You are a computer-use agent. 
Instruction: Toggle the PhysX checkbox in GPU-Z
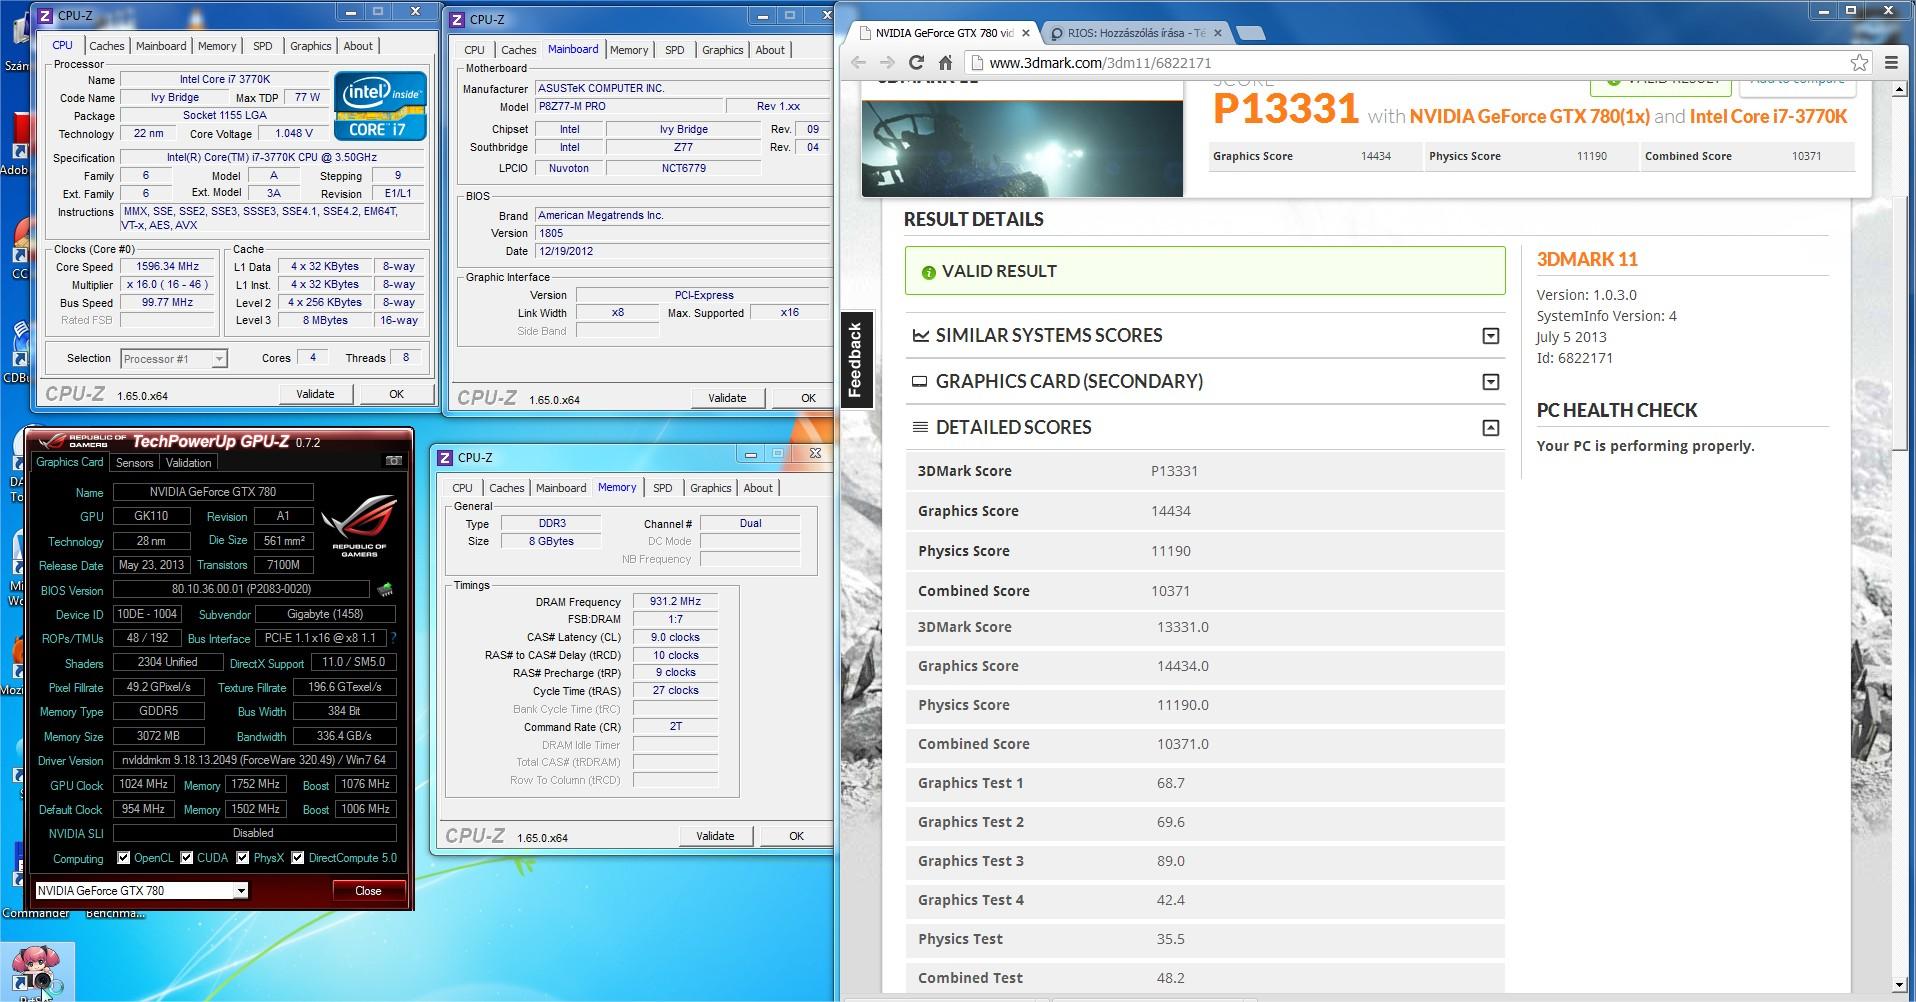(243, 858)
